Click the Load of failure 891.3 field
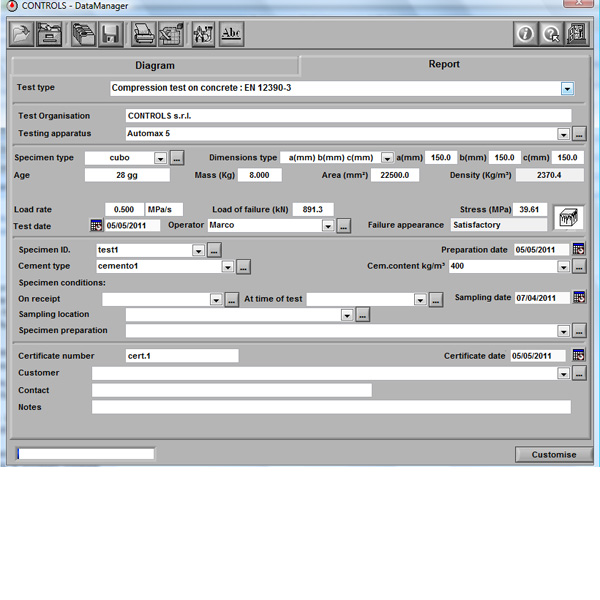600x600 pixels. click(x=313, y=210)
